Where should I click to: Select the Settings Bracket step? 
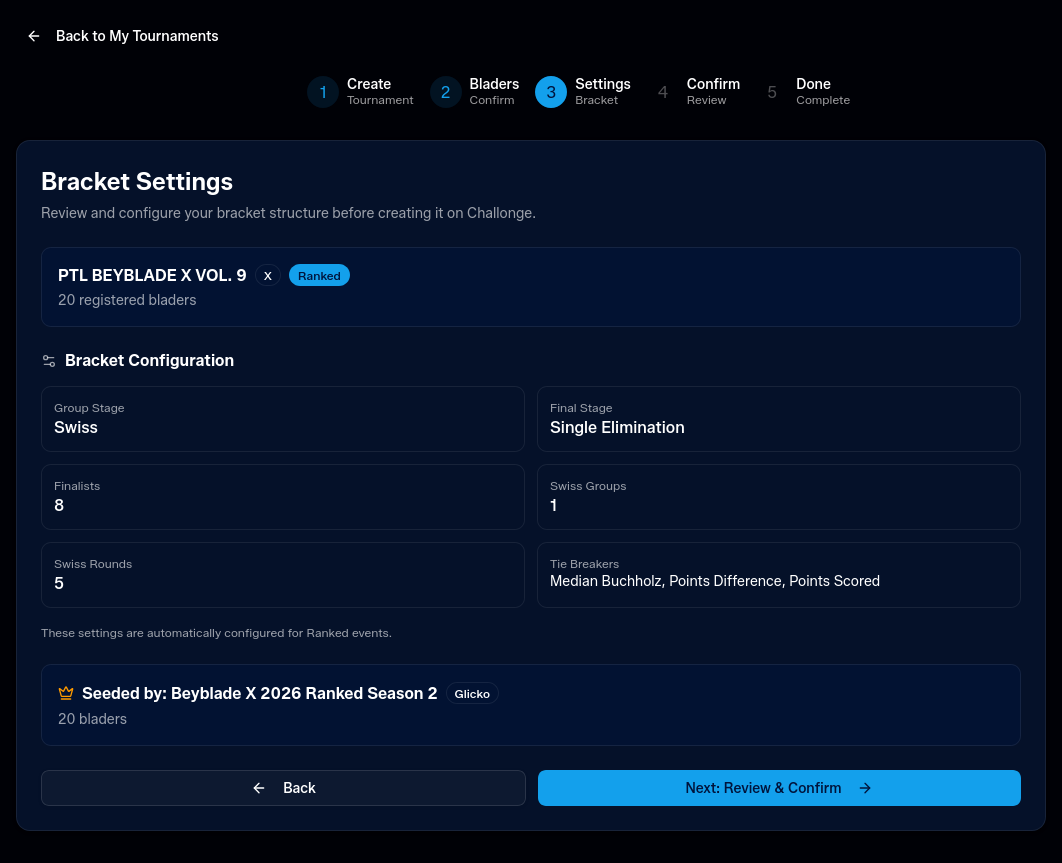click(x=583, y=92)
